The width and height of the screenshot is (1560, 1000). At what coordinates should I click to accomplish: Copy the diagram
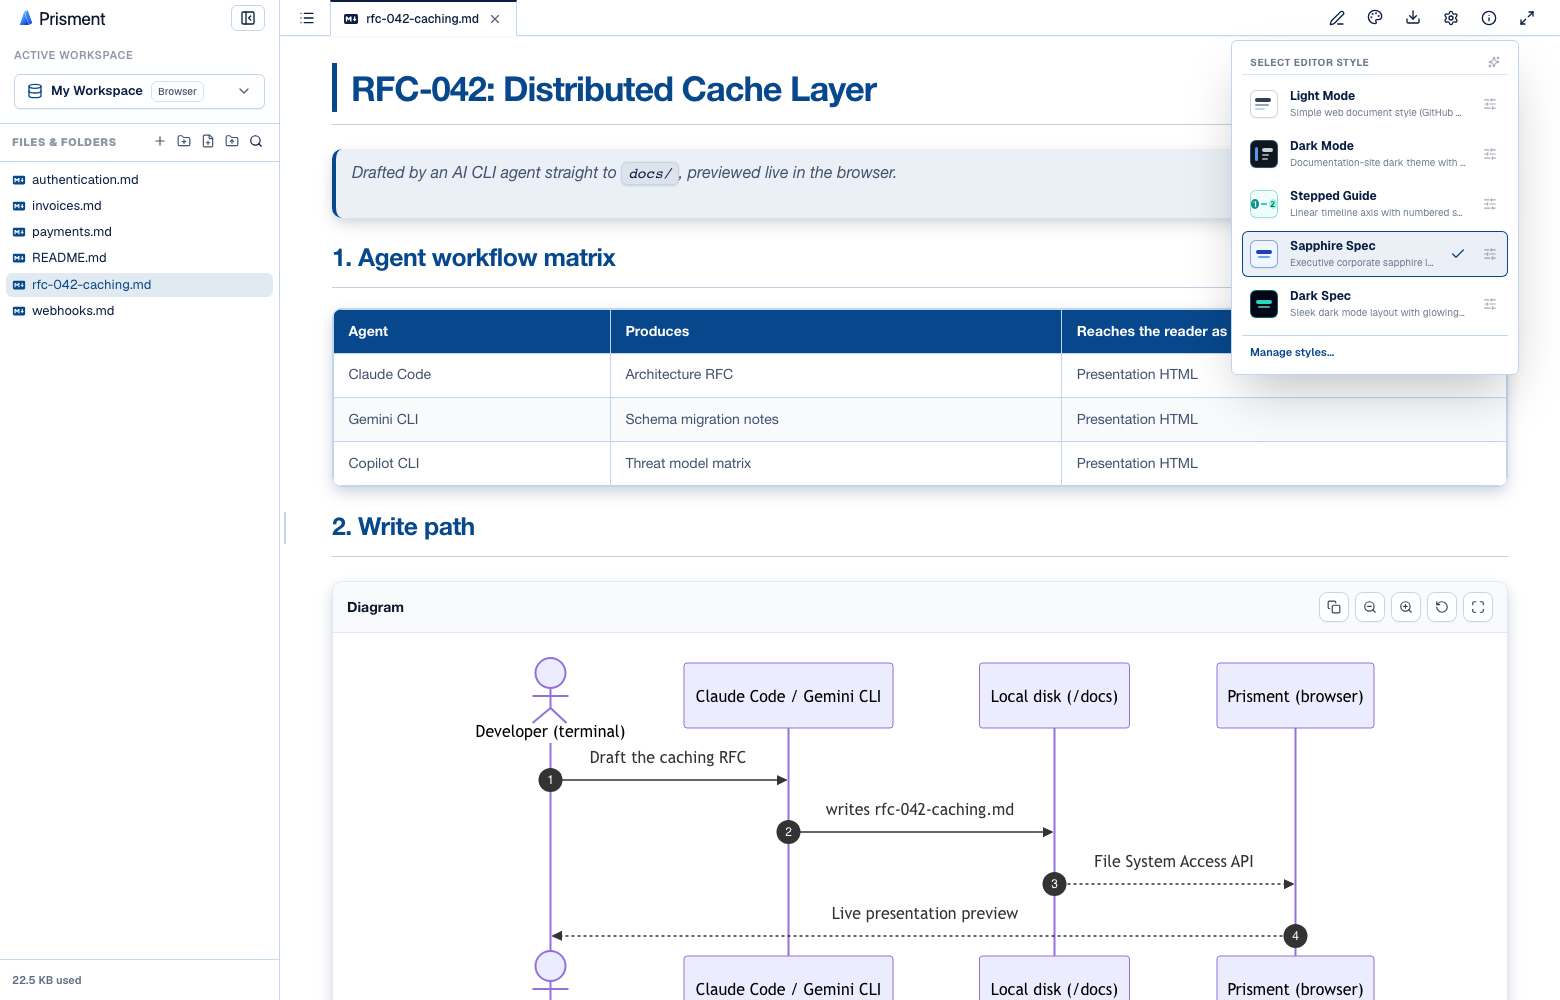[x=1334, y=607]
